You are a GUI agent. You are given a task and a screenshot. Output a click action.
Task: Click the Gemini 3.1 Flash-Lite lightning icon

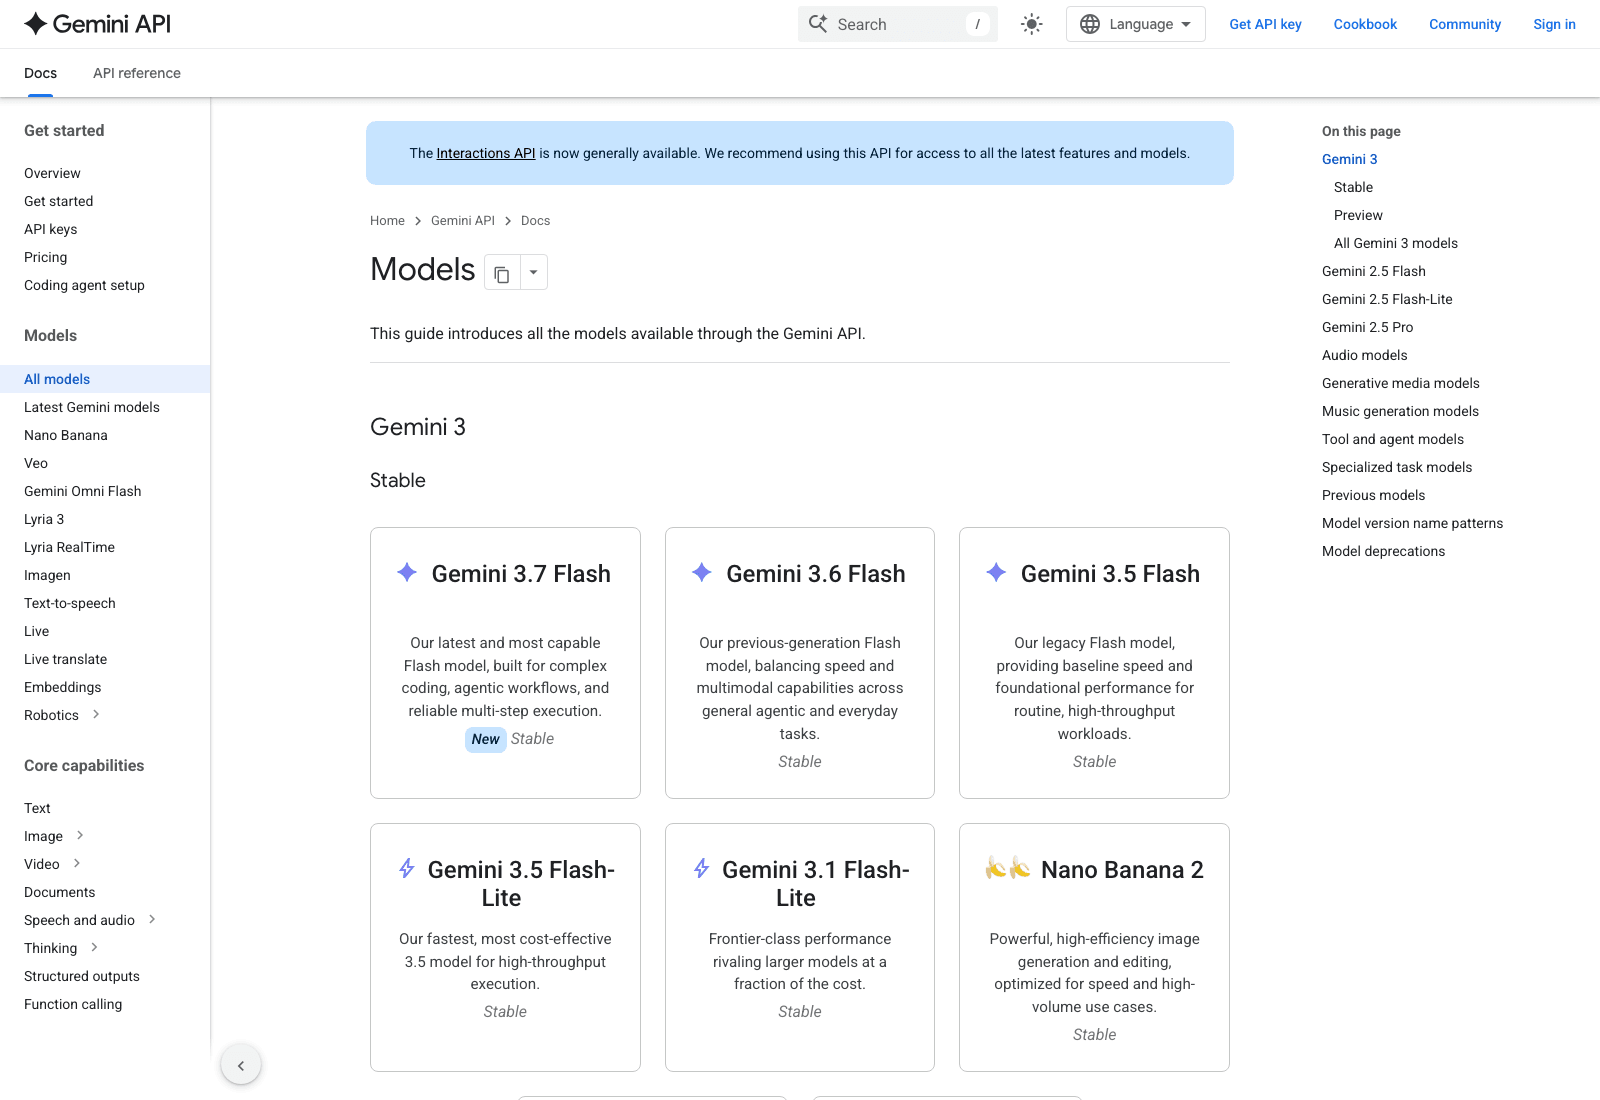pos(702,869)
